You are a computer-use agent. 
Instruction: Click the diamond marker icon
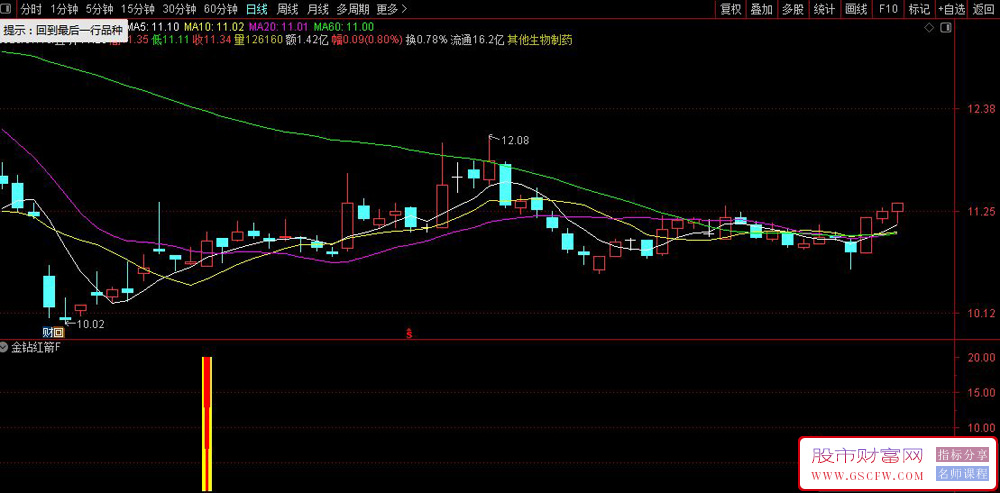coord(929,27)
